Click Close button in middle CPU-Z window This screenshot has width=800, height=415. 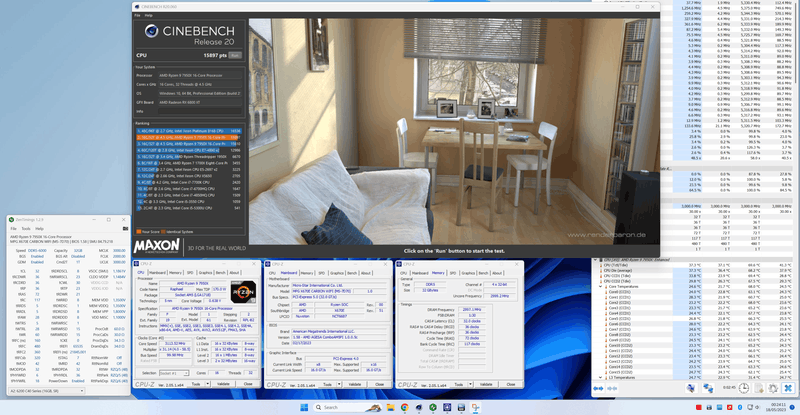(380, 384)
